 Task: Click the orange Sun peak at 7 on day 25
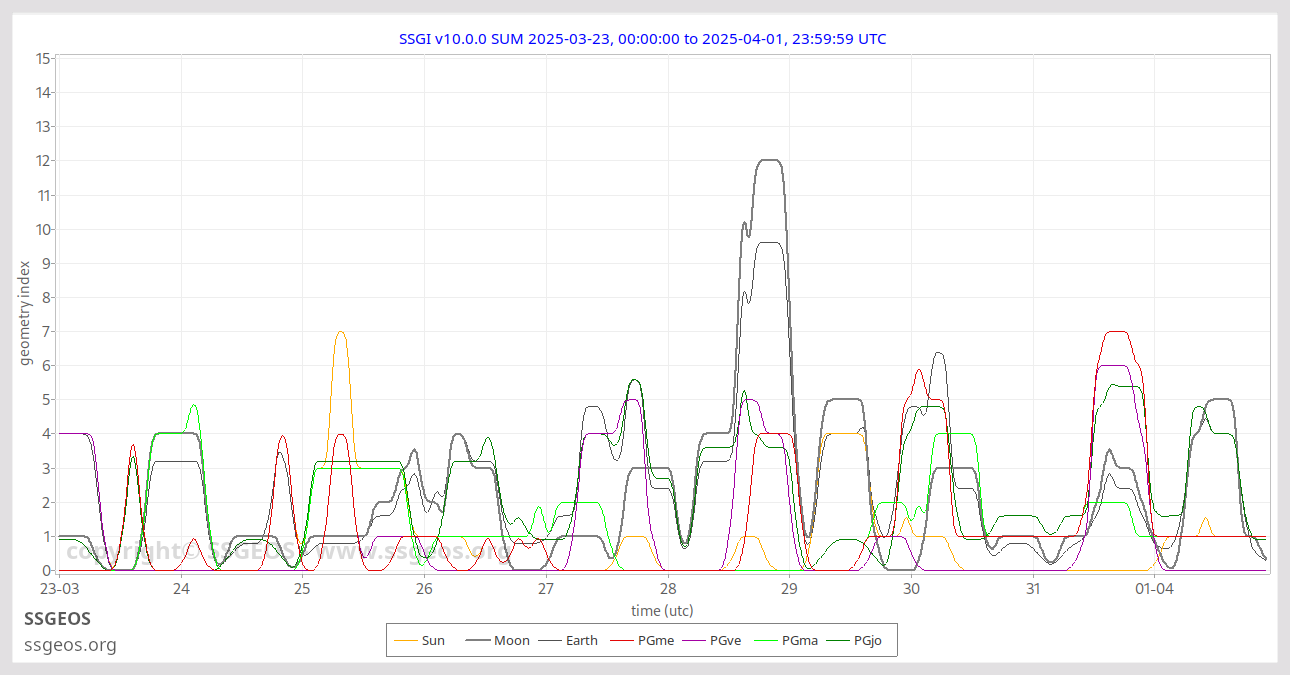(341, 332)
